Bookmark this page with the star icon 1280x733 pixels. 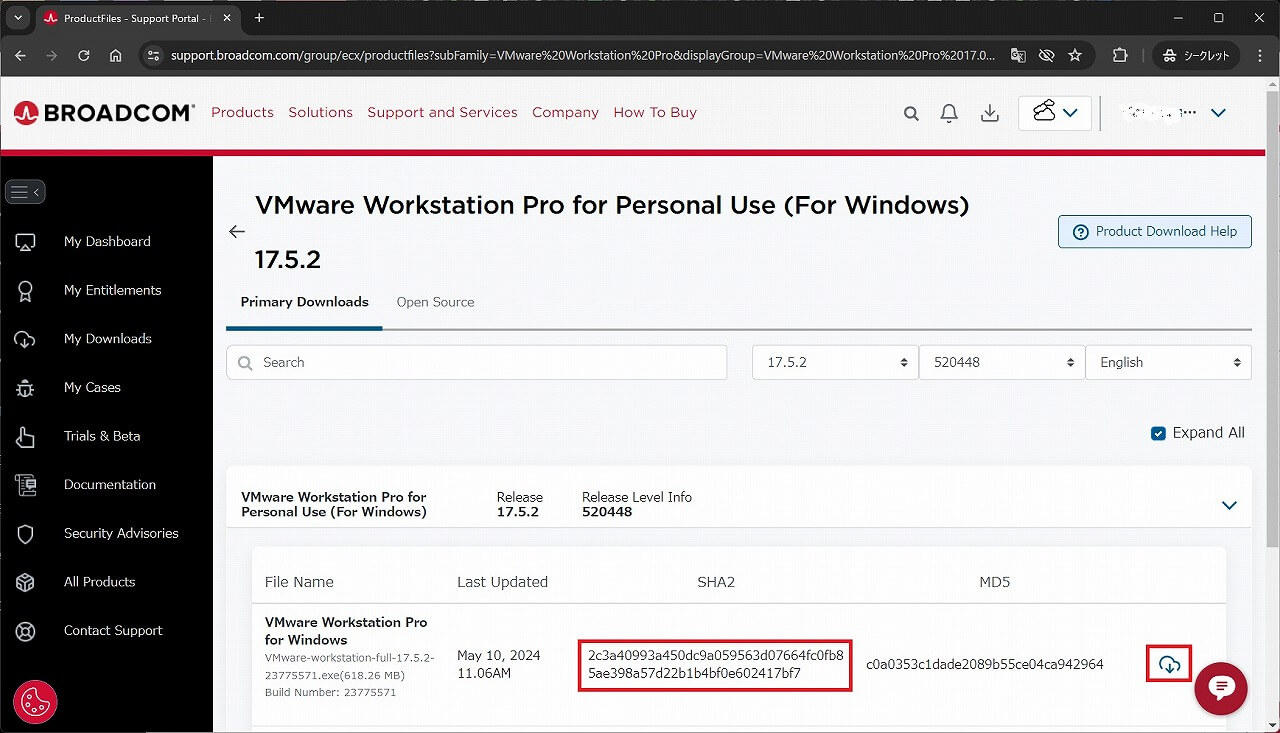[1075, 56]
